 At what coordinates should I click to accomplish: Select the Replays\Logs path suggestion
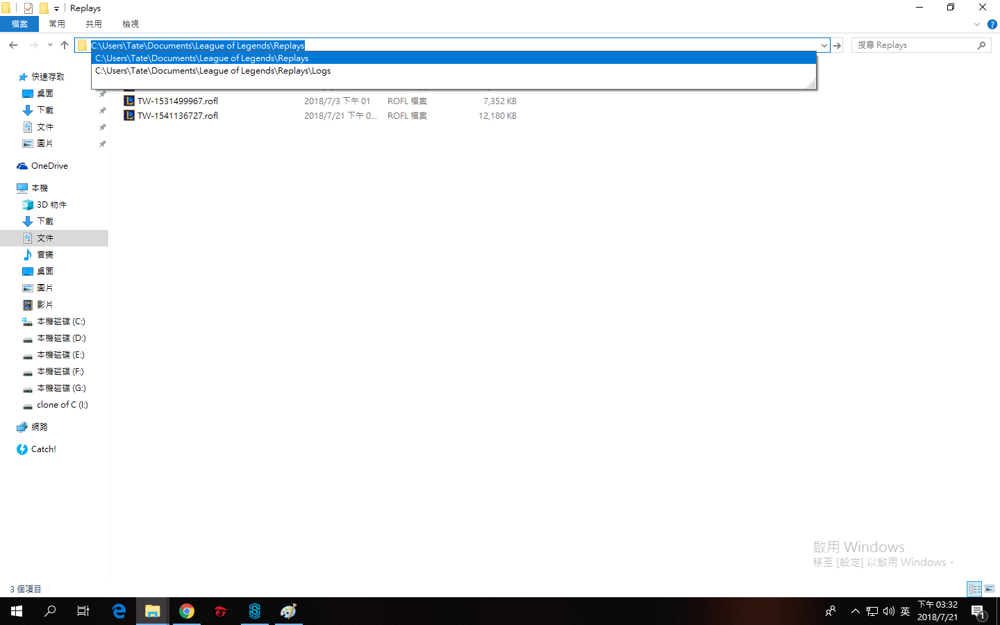coord(213,71)
